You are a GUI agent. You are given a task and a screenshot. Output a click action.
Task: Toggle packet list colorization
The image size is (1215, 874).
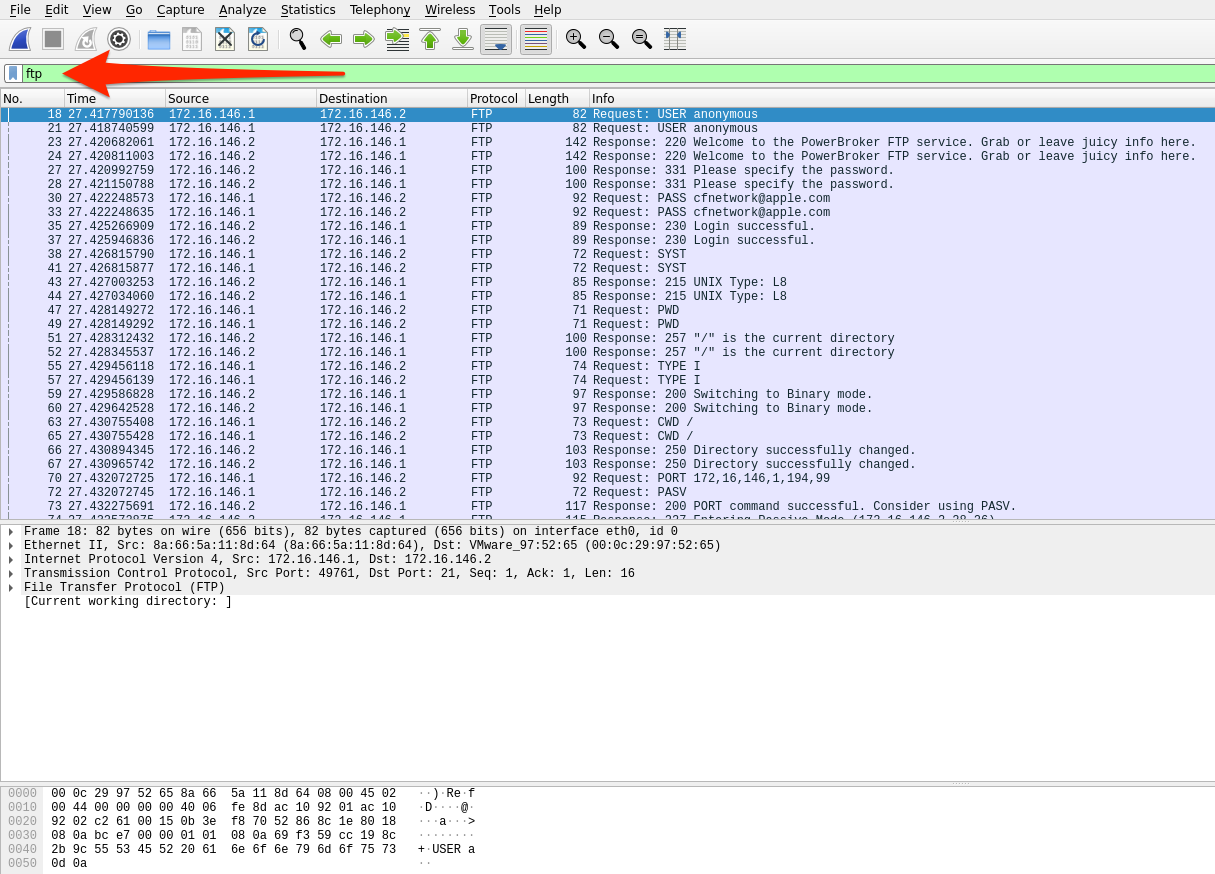point(536,39)
